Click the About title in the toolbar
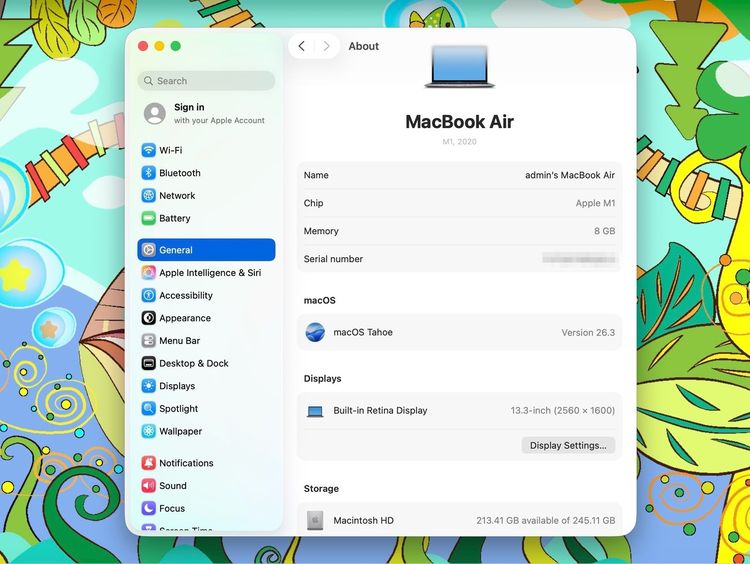Image resolution: width=750 pixels, height=564 pixels. 364,46
